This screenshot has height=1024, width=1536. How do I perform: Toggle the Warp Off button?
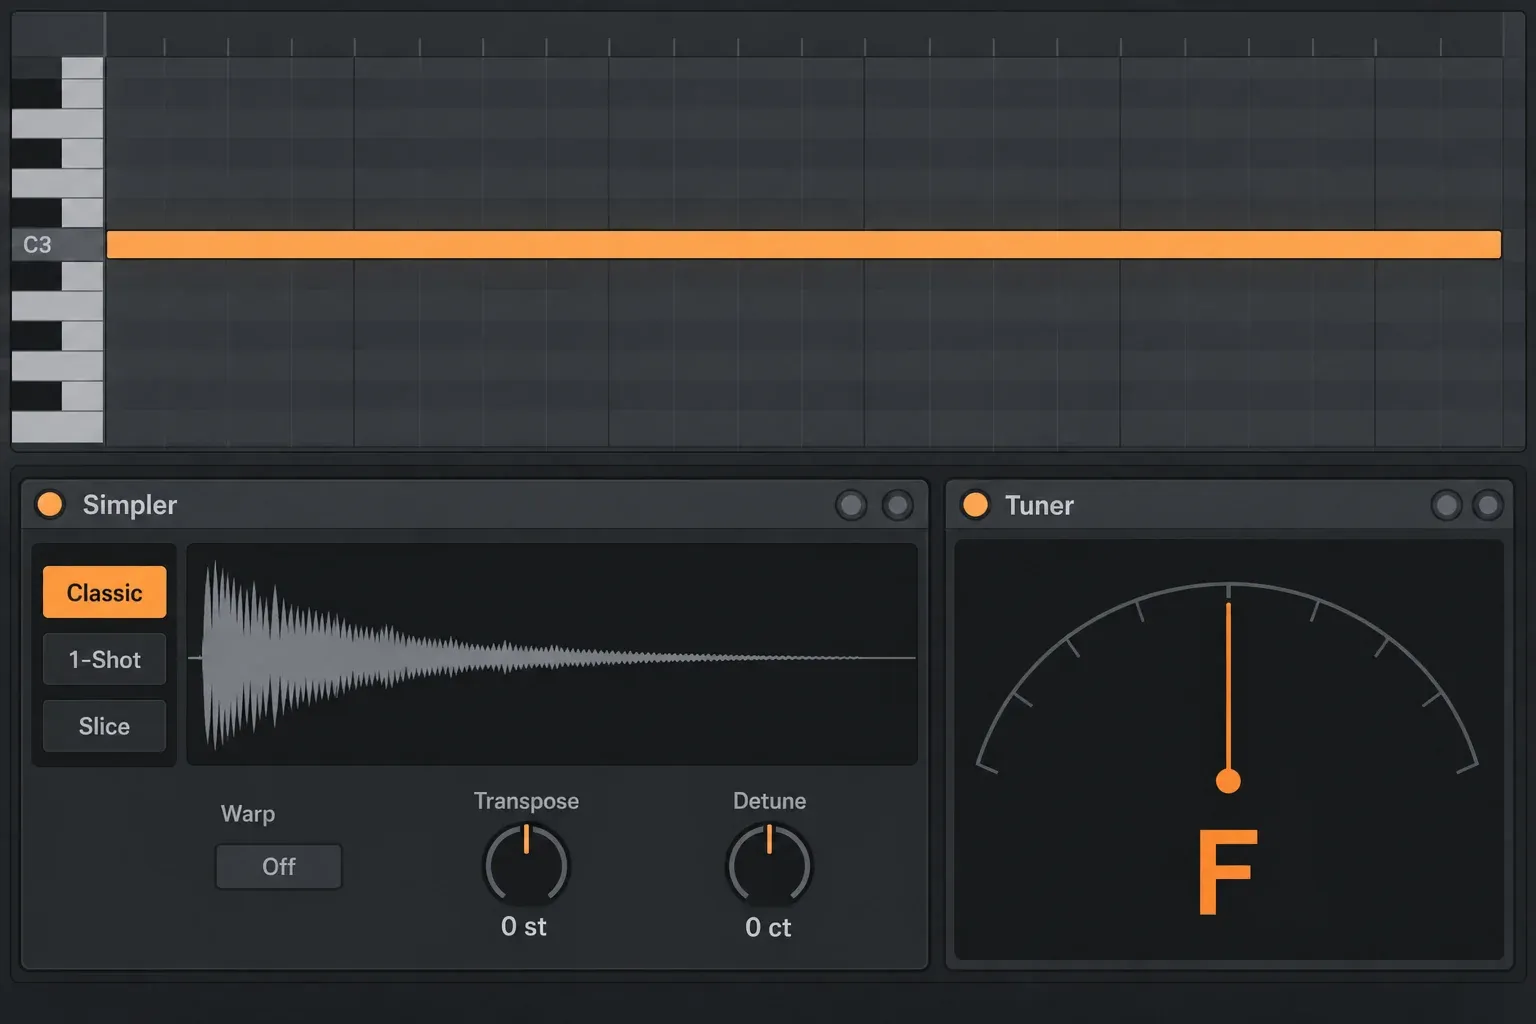pyautogui.click(x=278, y=866)
